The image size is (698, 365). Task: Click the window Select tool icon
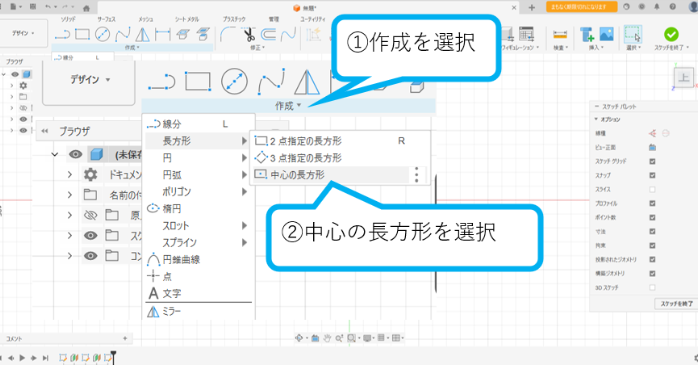point(632,34)
